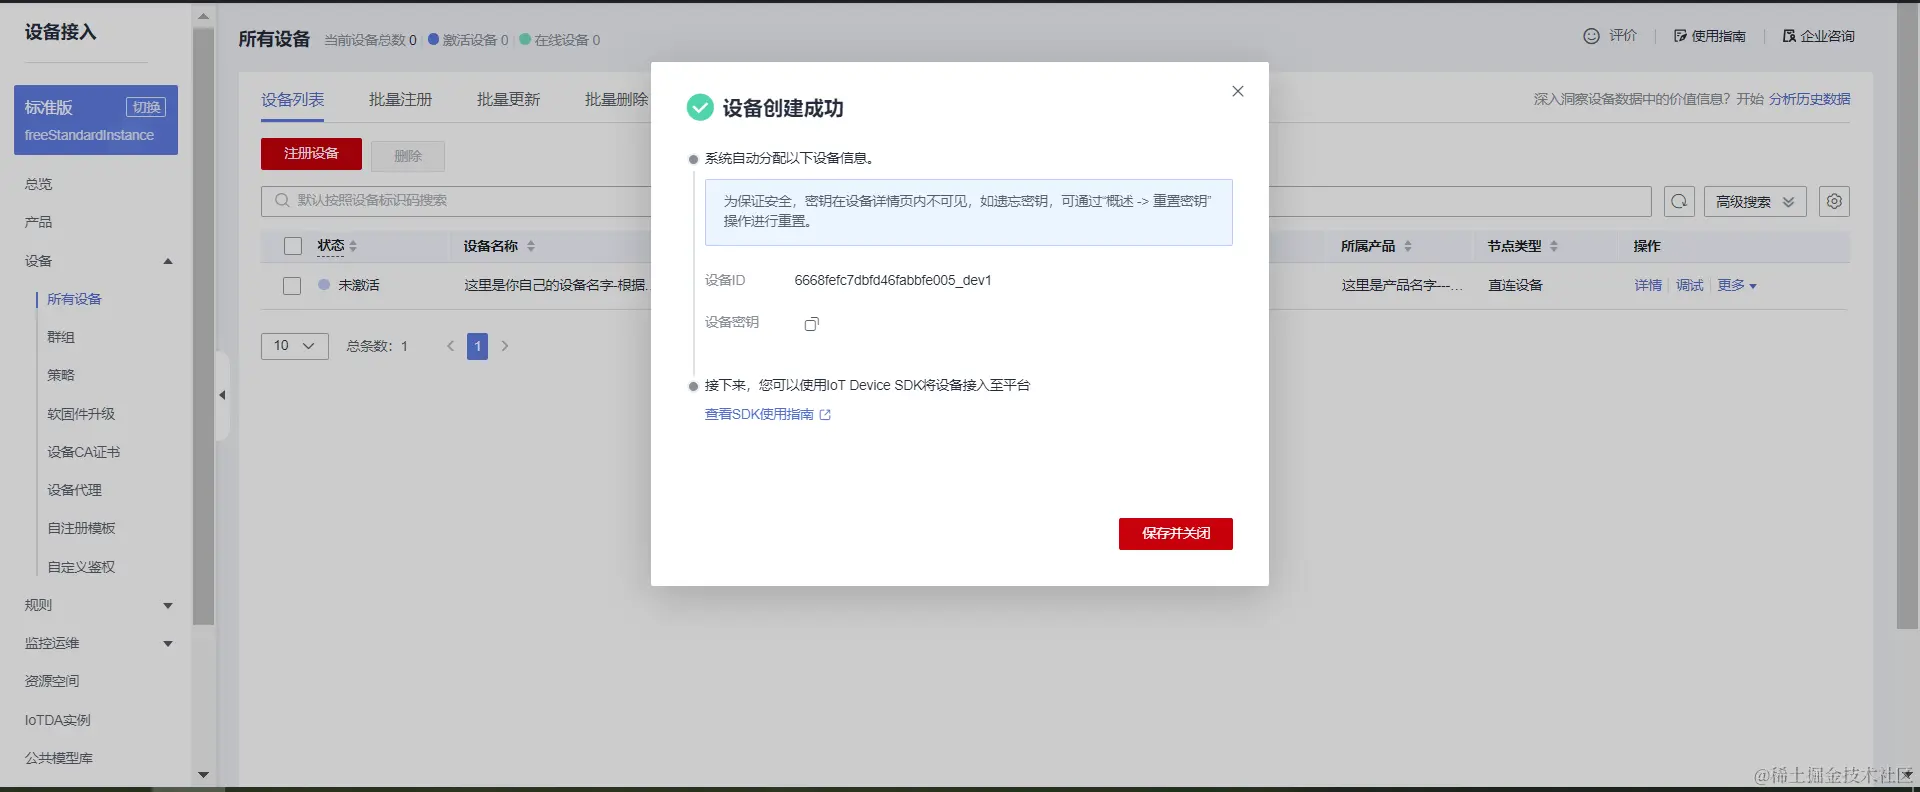This screenshot has height=792, width=1920.
Task: Click the 未激活 status cell
Action: [x=359, y=286]
